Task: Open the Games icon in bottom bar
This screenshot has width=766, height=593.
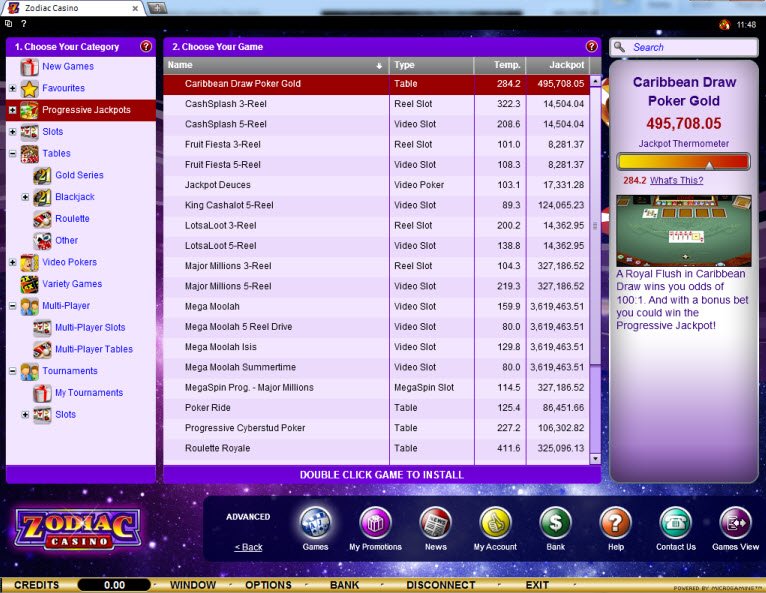Action: tap(315, 523)
